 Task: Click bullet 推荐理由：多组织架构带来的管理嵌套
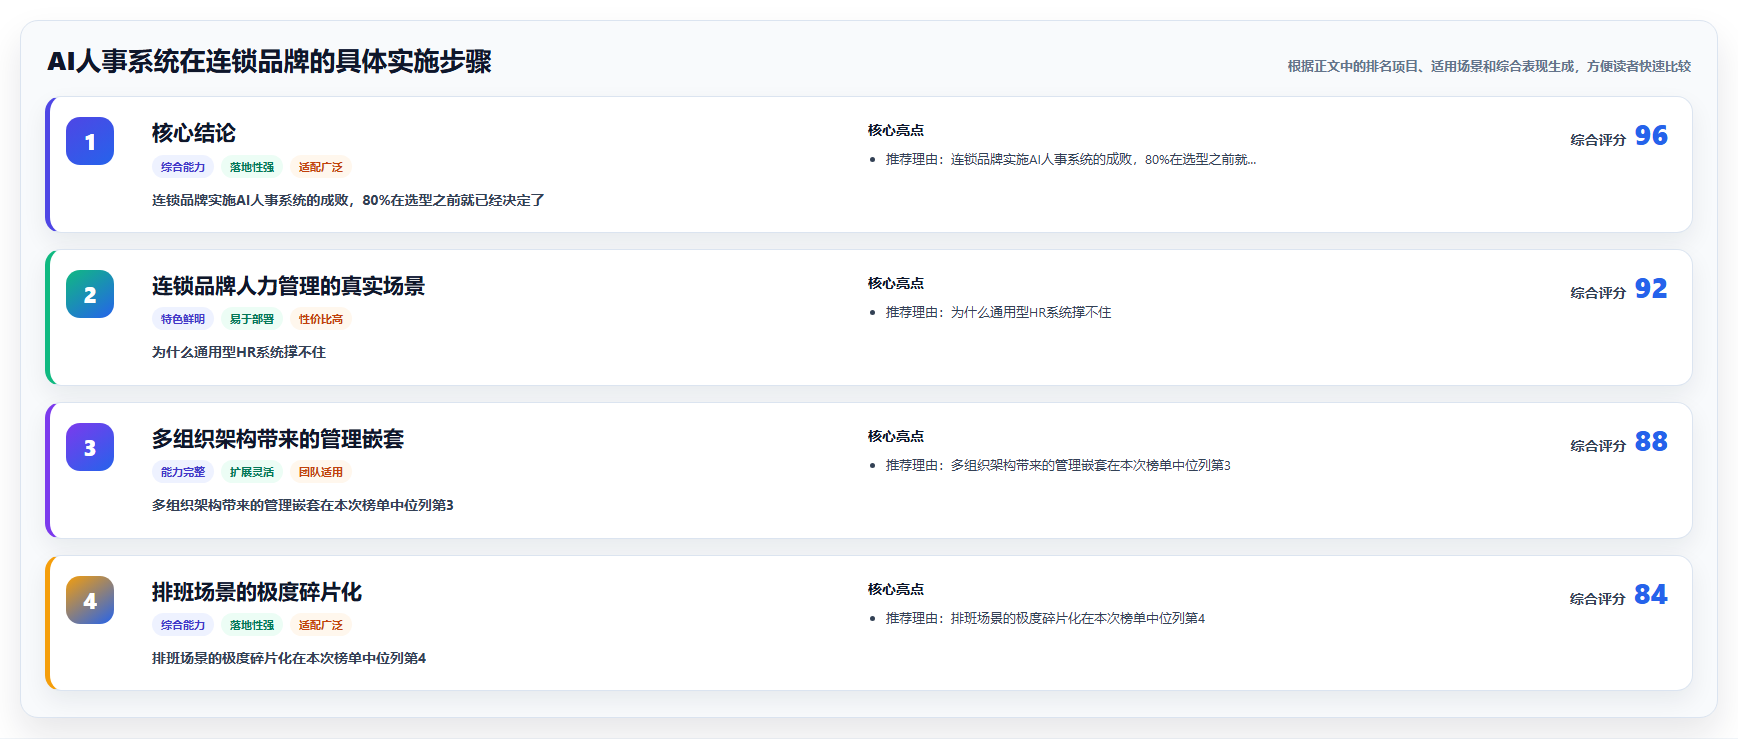1058,465
